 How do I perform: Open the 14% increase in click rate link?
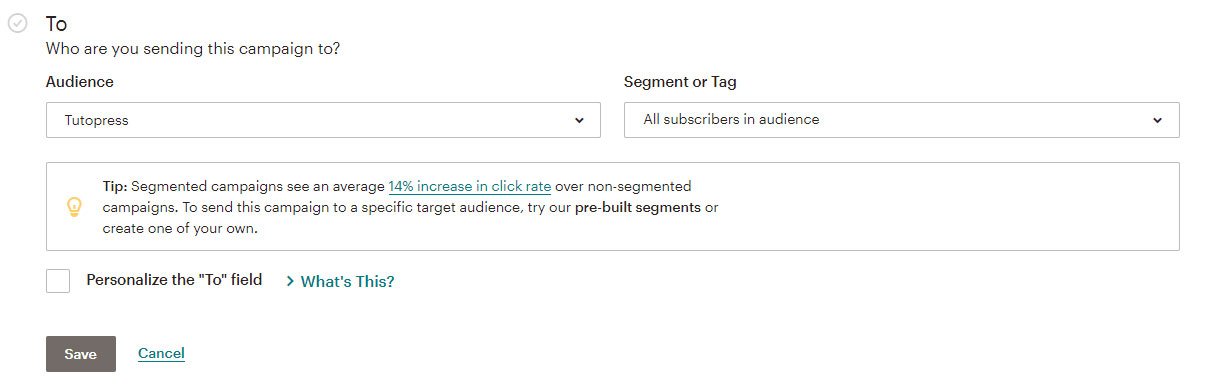[x=470, y=186]
